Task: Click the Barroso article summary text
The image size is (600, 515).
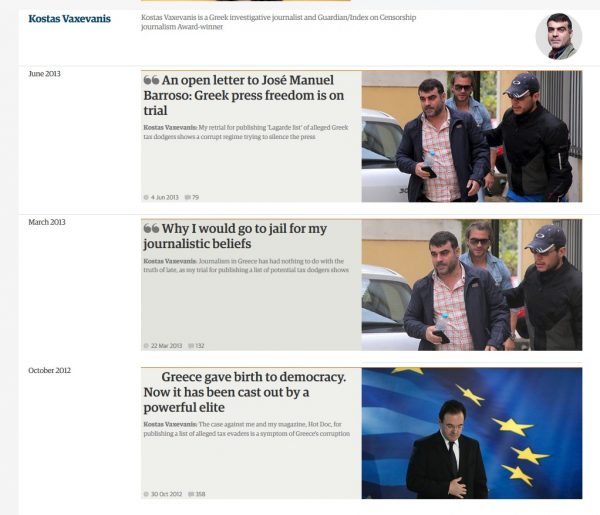Action: 246,132
